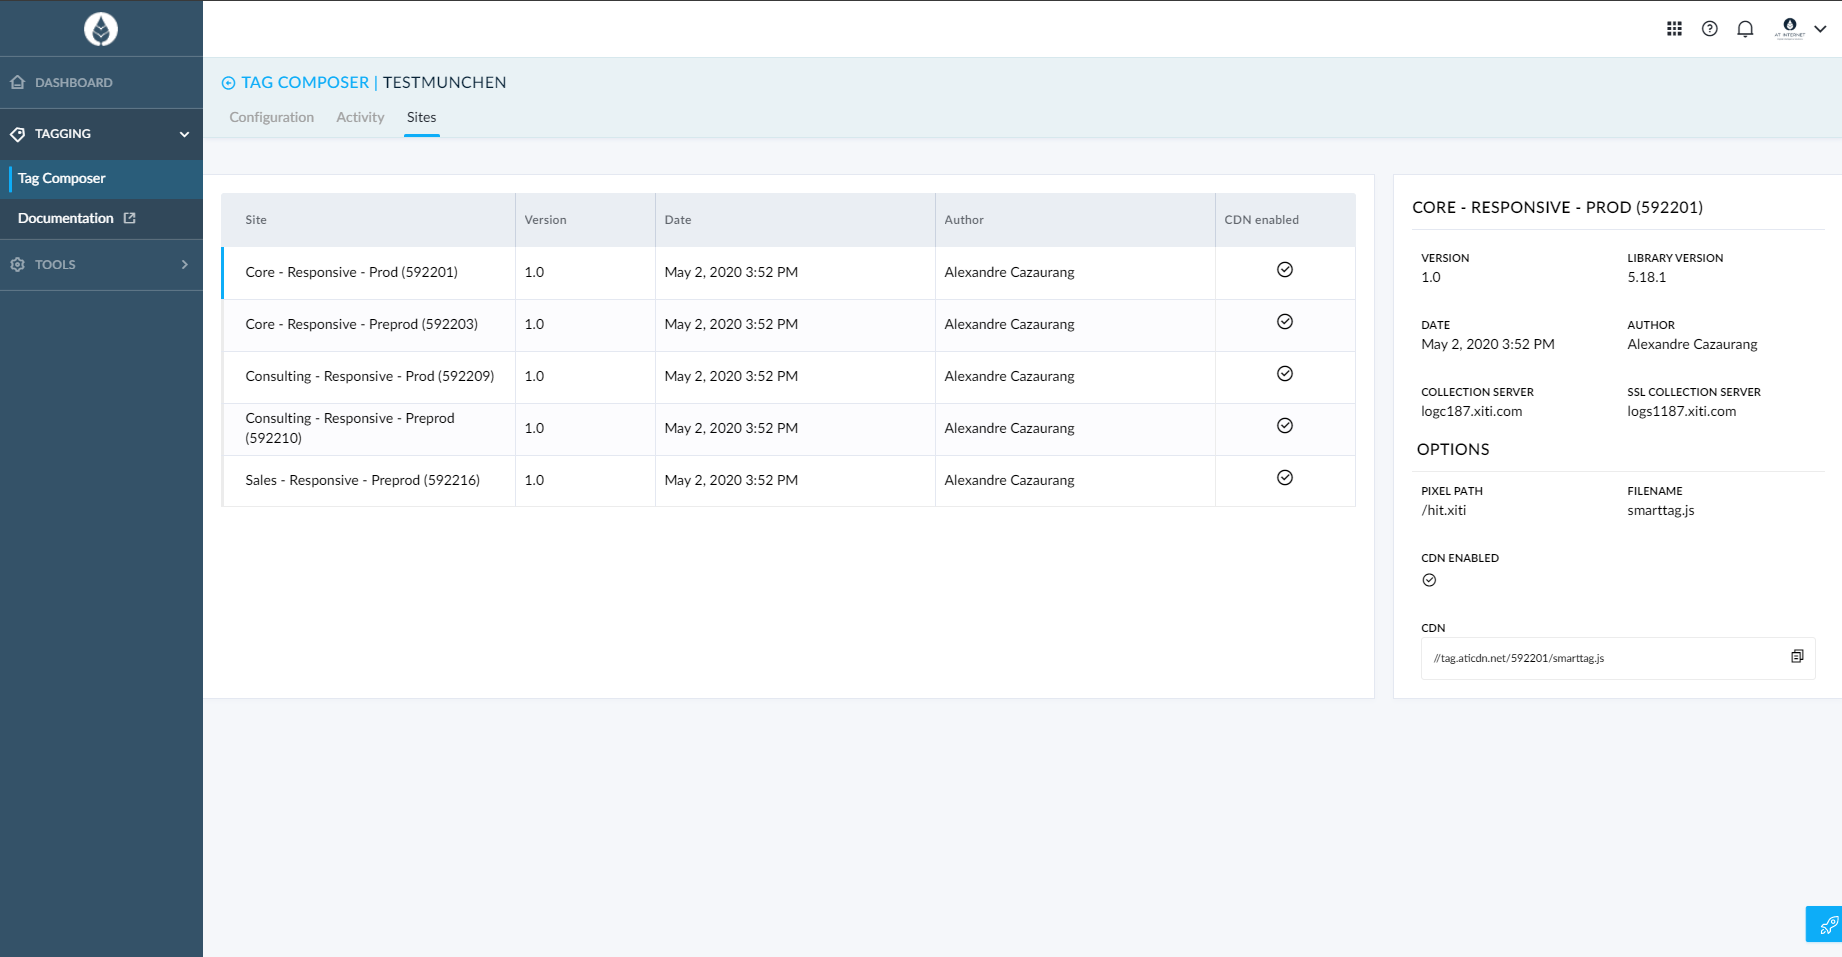Click CDN enabled check in details panel

click(1429, 581)
